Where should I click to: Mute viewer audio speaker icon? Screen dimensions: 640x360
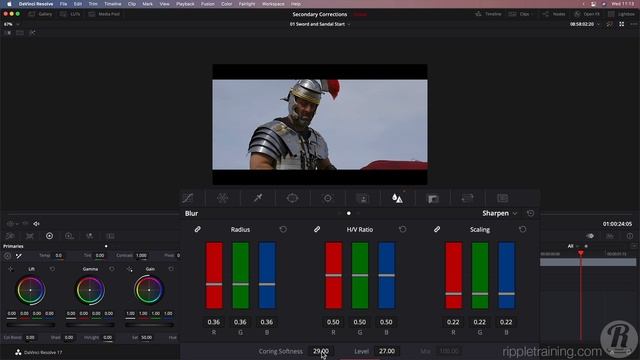point(36,224)
